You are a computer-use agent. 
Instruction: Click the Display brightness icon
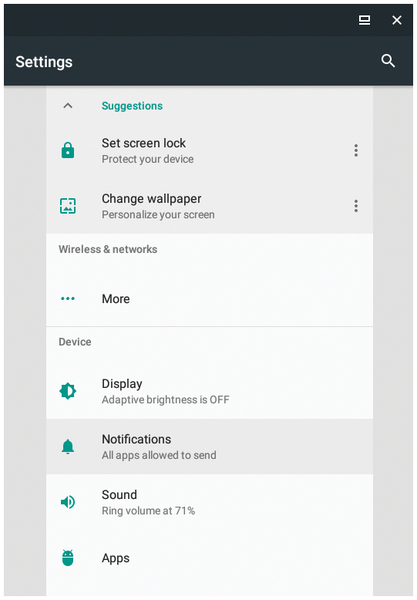[x=68, y=391]
